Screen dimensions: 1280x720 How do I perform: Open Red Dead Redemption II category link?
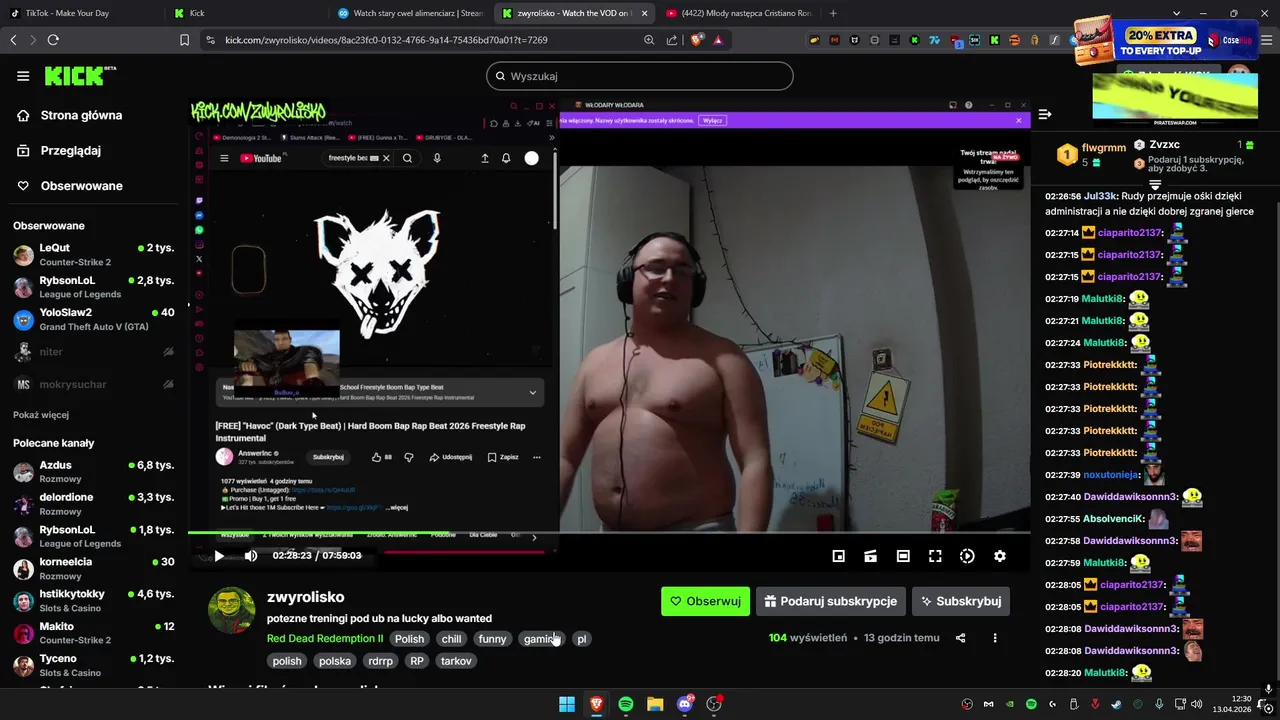(x=325, y=639)
